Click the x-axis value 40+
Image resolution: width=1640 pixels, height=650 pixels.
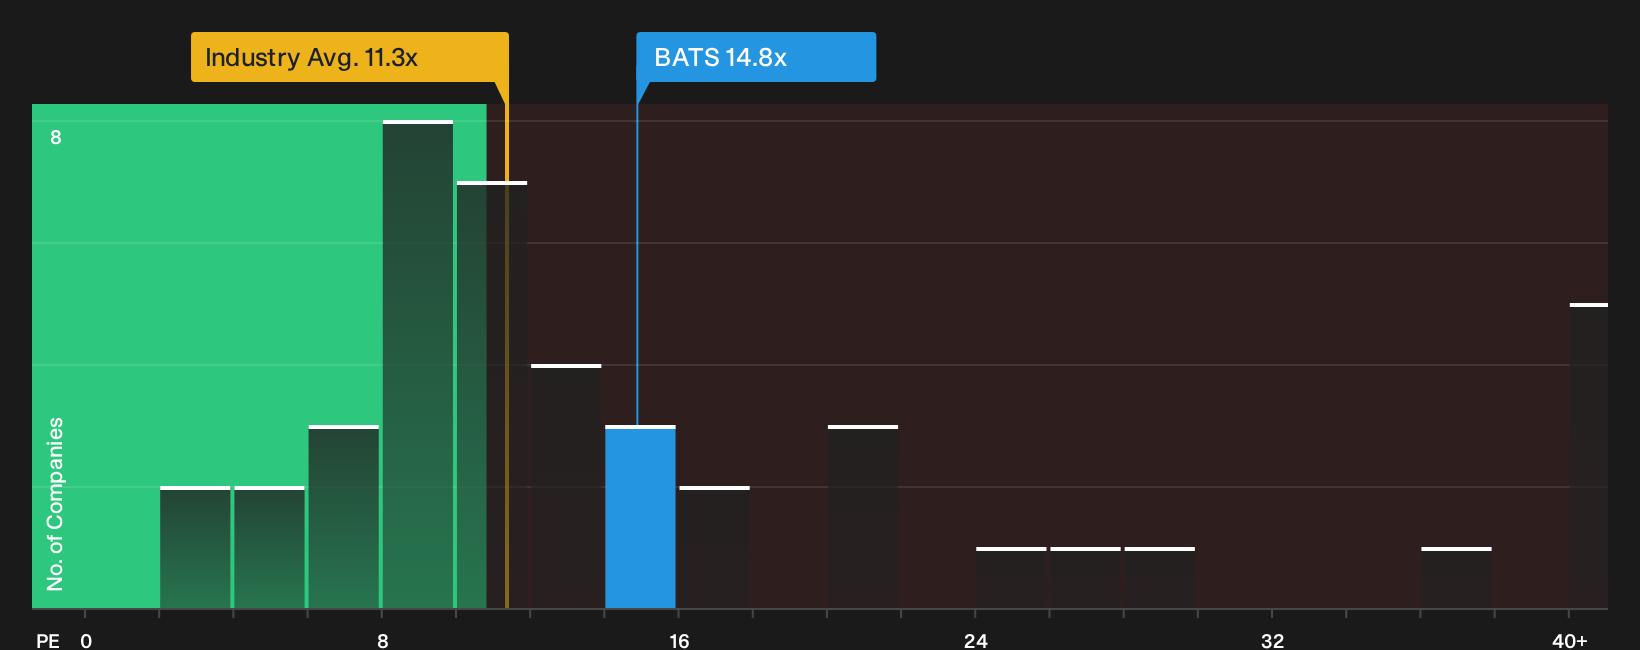pos(1570,640)
